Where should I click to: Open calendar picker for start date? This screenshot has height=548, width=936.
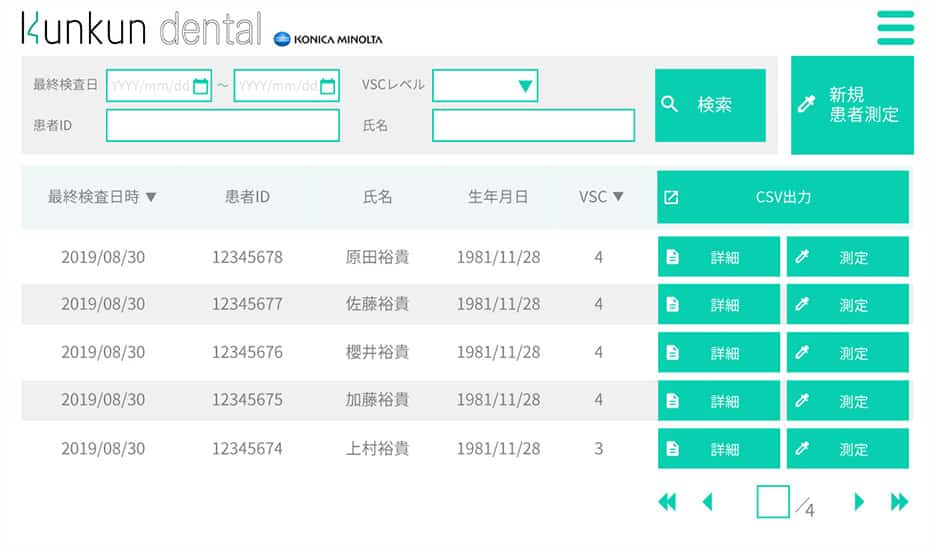[x=201, y=86]
